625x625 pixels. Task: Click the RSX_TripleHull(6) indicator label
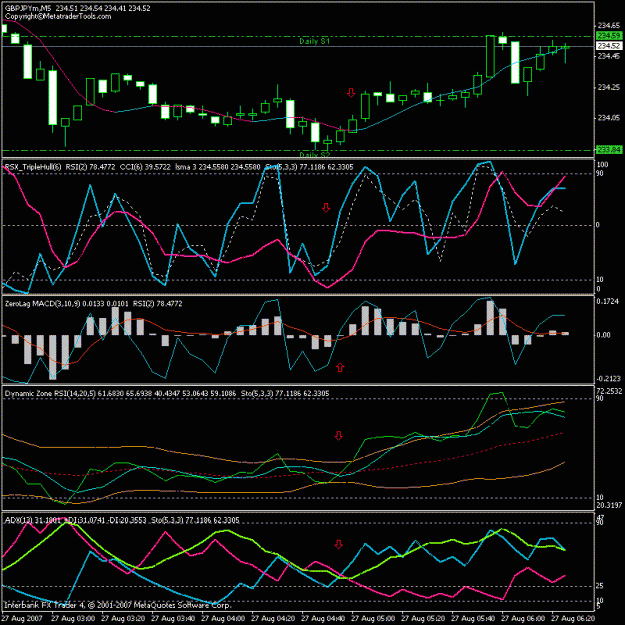click(x=33, y=167)
